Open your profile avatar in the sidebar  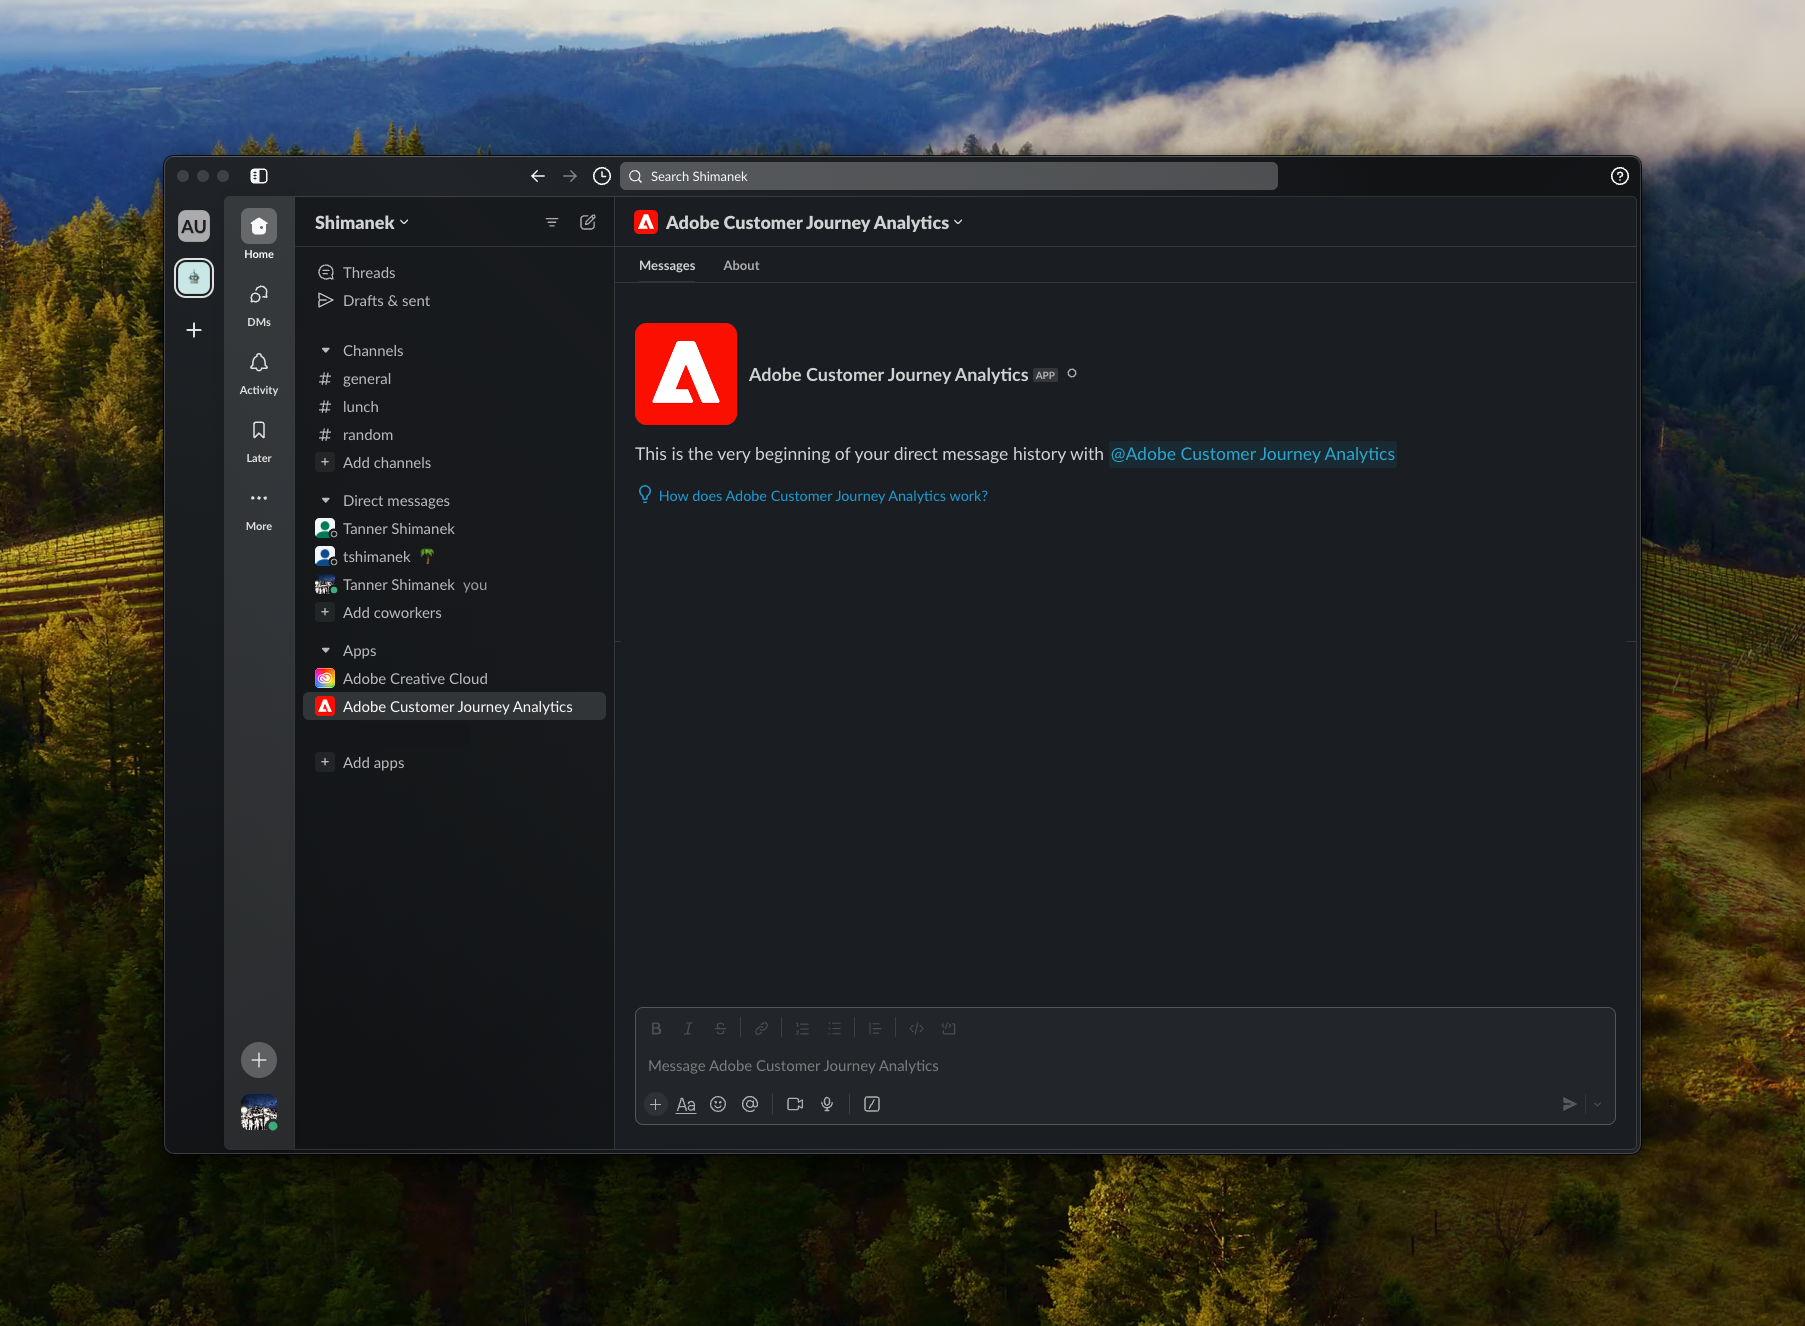[259, 1112]
